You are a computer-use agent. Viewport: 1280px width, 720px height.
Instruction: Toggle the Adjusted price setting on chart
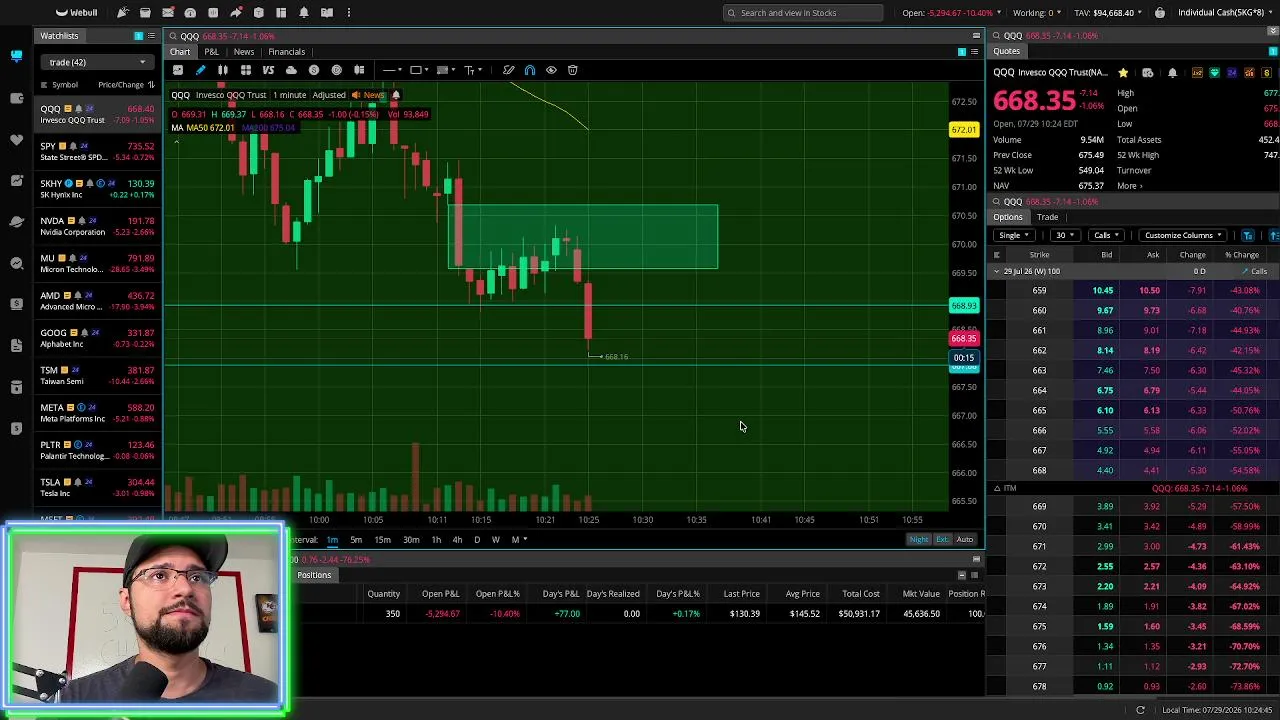point(329,95)
